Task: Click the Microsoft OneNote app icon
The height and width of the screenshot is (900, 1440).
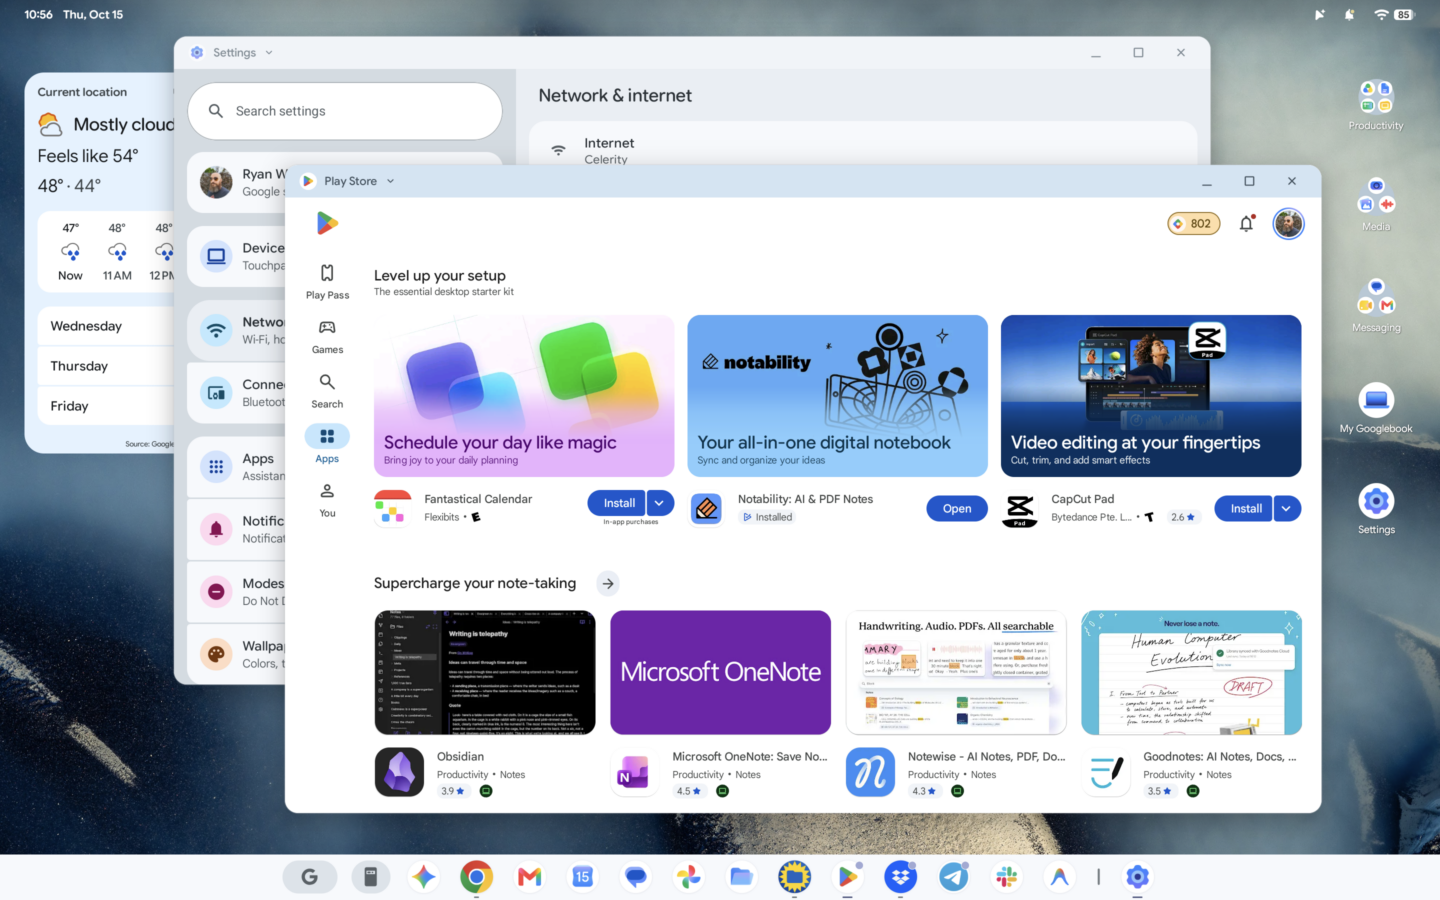Action: 634,773
